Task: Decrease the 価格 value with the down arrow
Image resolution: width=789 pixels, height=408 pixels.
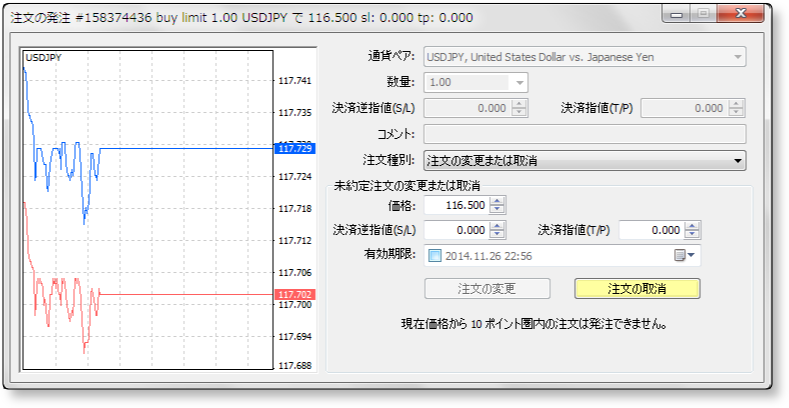Action: [497, 209]
